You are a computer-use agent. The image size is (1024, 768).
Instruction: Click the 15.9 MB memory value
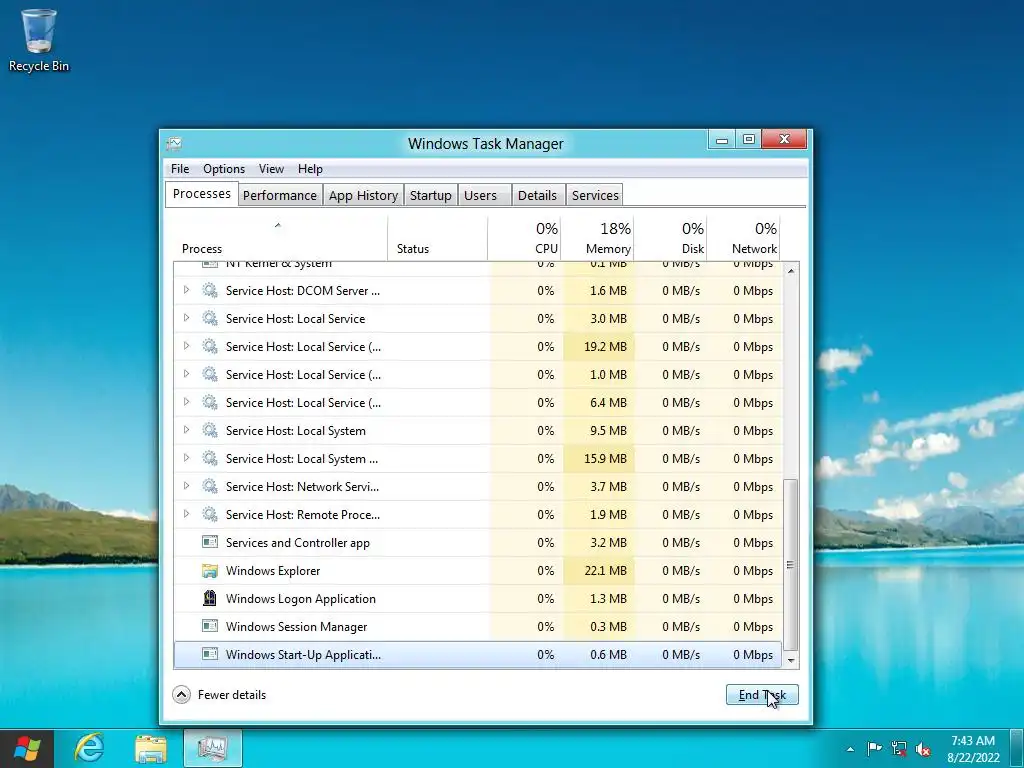point(605,458)
